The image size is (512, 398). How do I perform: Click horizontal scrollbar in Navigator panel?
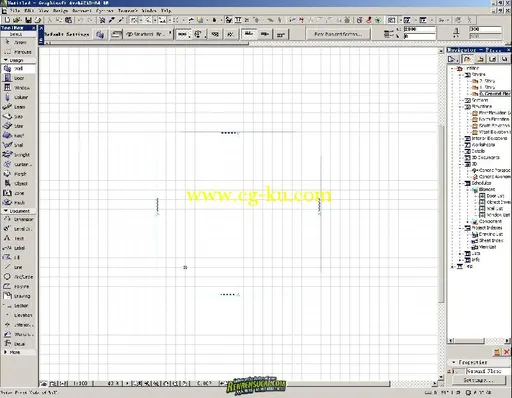[x=469, y=340]
